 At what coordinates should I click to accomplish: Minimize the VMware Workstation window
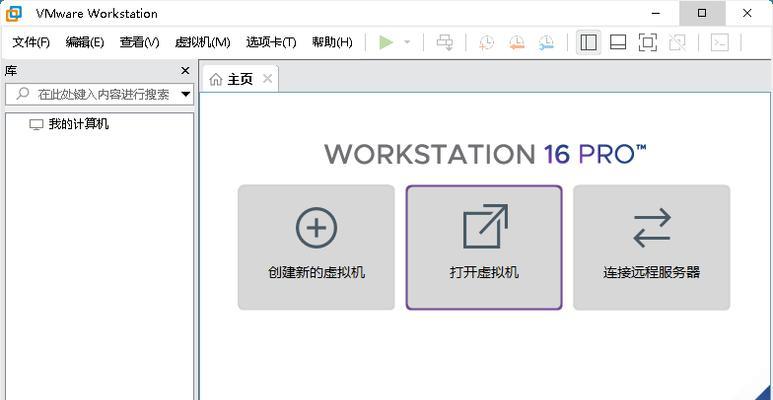[656, 13]
